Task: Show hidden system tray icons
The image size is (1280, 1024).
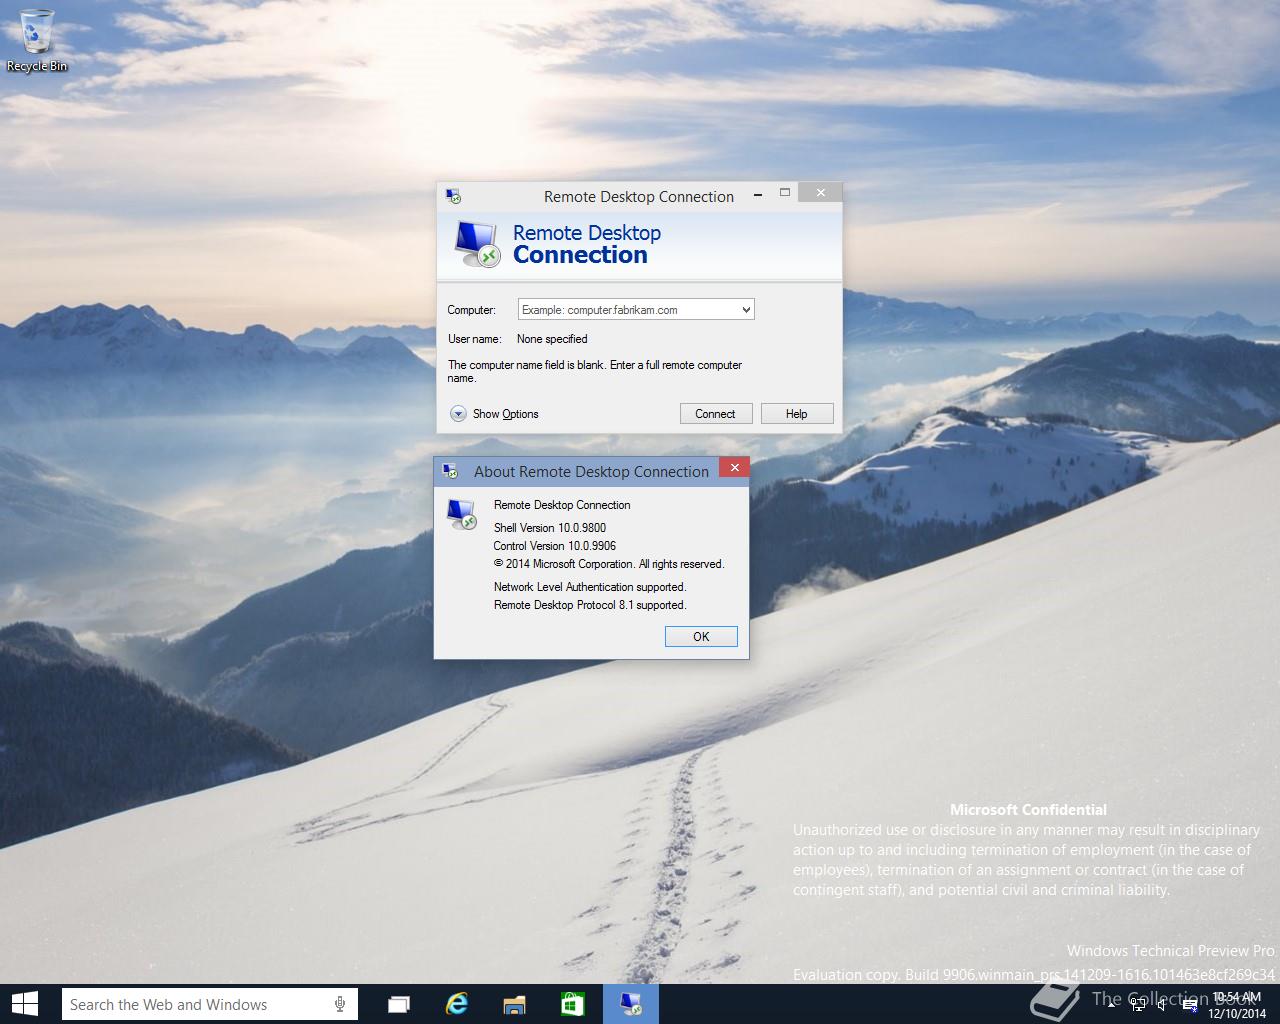Action: pos(1112,1005)
